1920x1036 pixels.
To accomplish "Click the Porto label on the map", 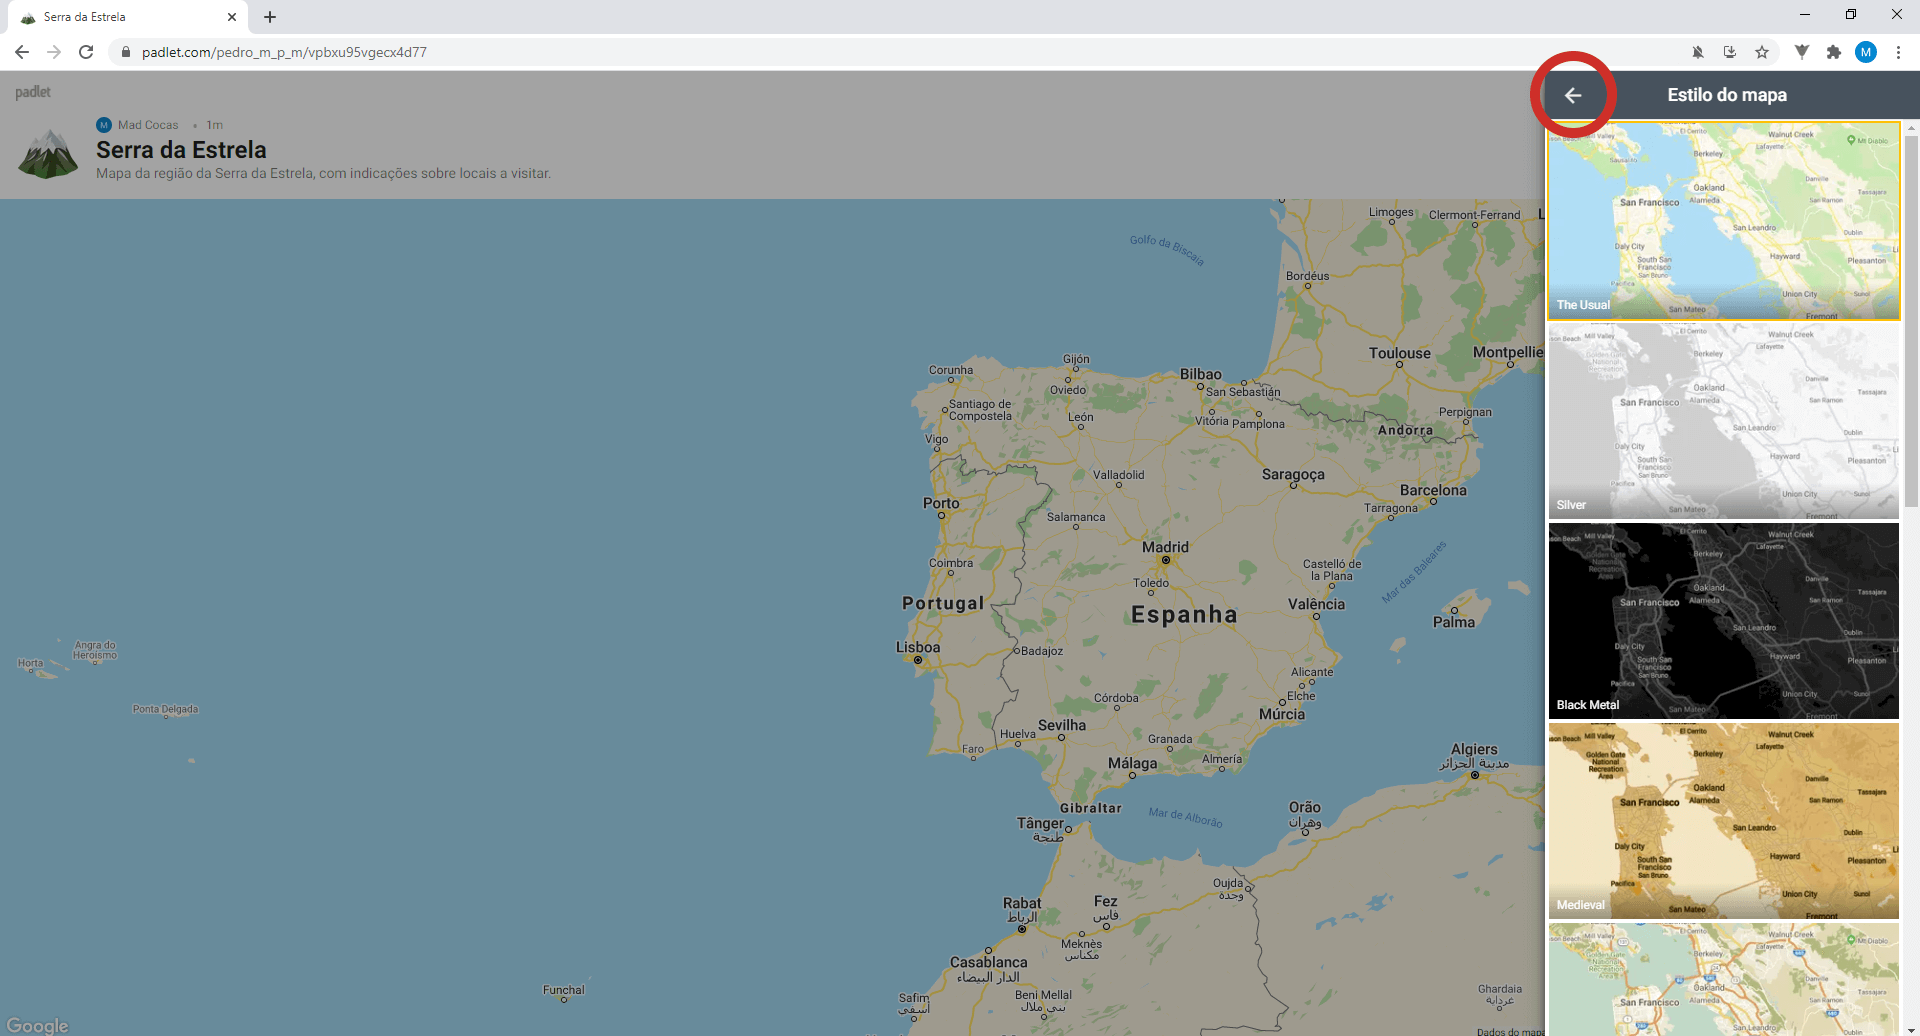I will 941,503.
